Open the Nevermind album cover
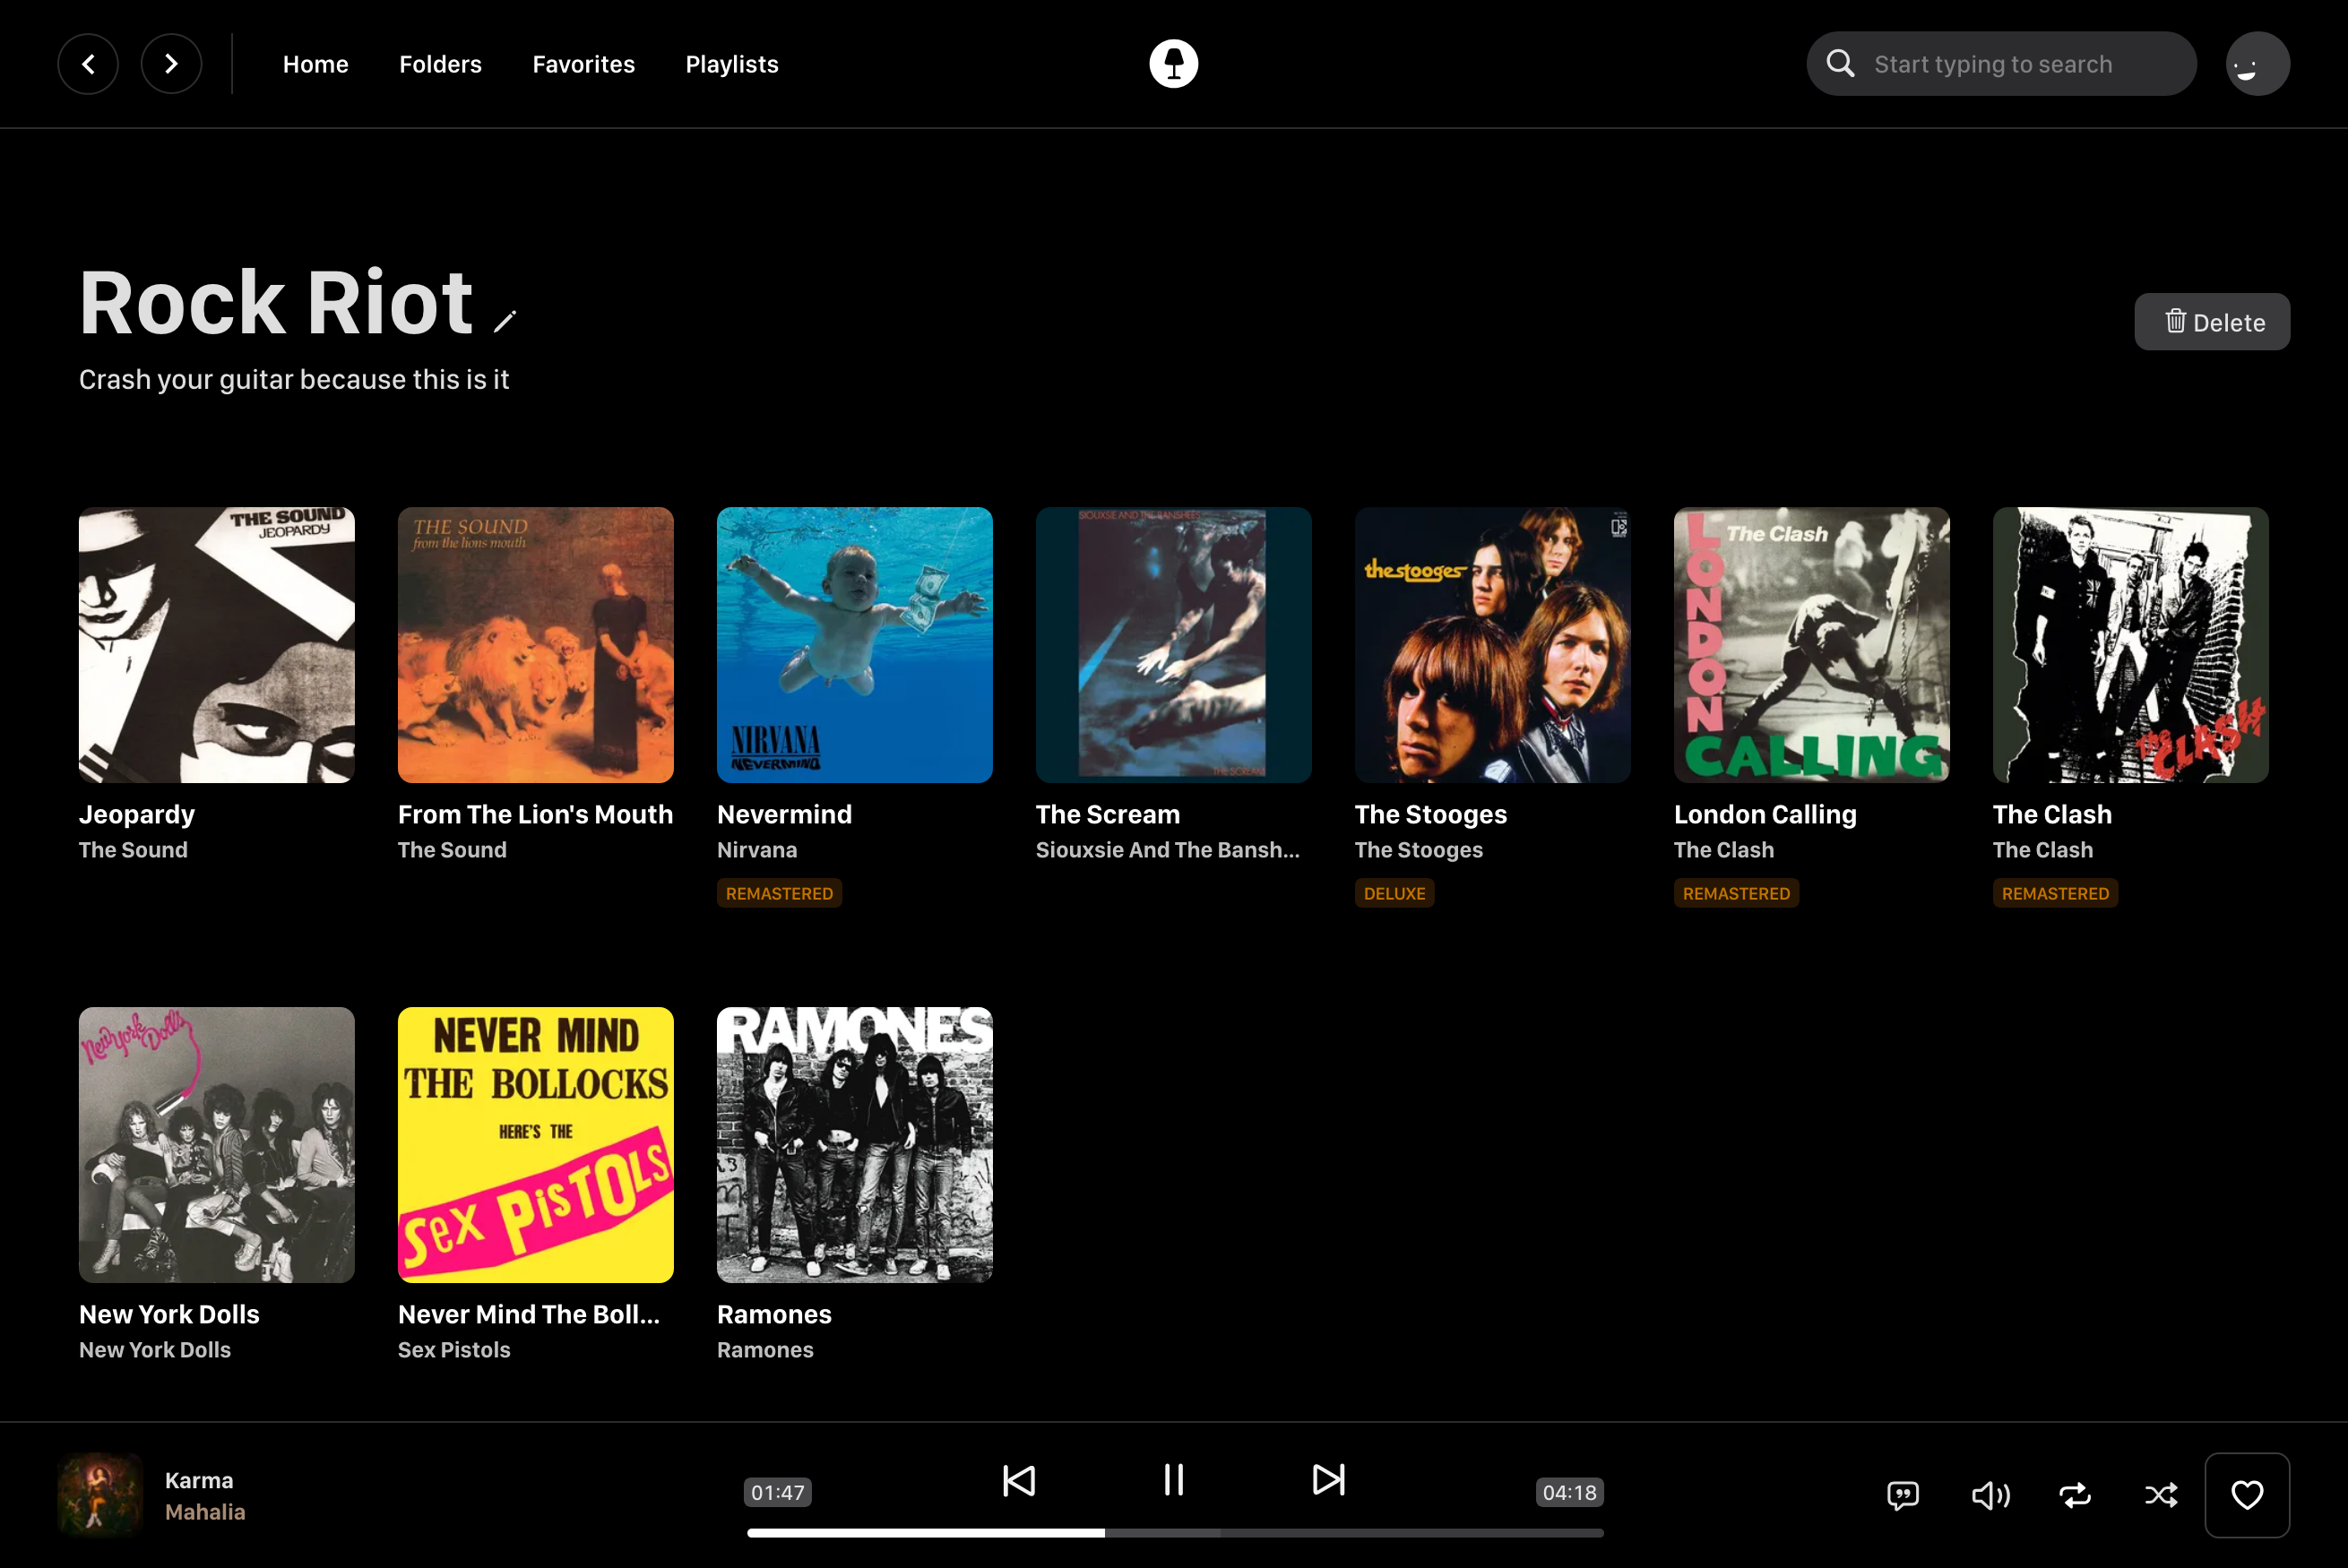The width and height of the screenshot is (2348, 1568). click(855, 645)
